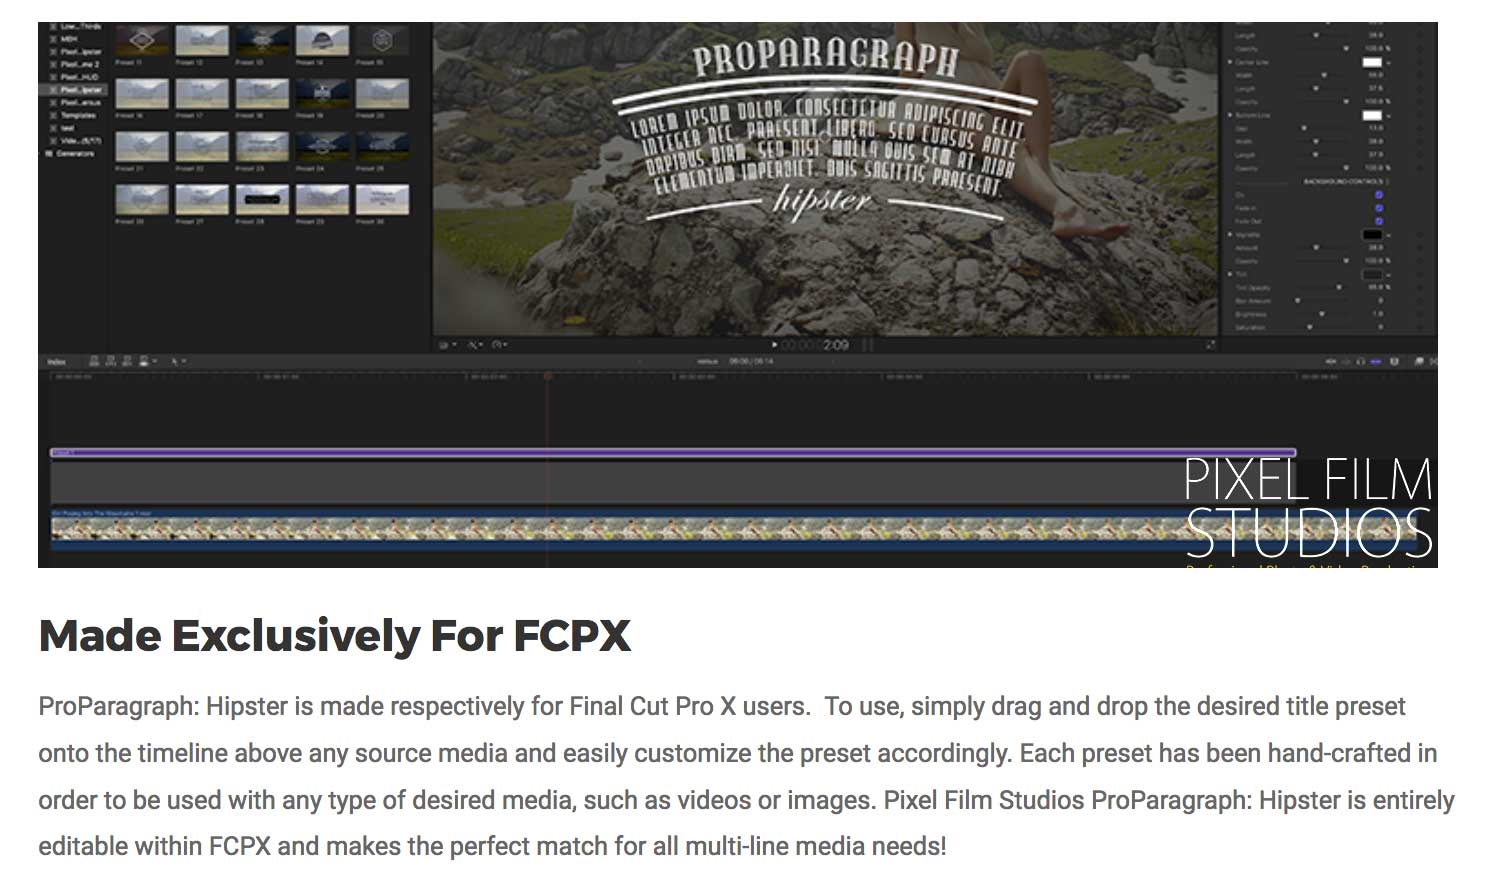Expand the Tint disclosure triangle

tap(1230, 274)
